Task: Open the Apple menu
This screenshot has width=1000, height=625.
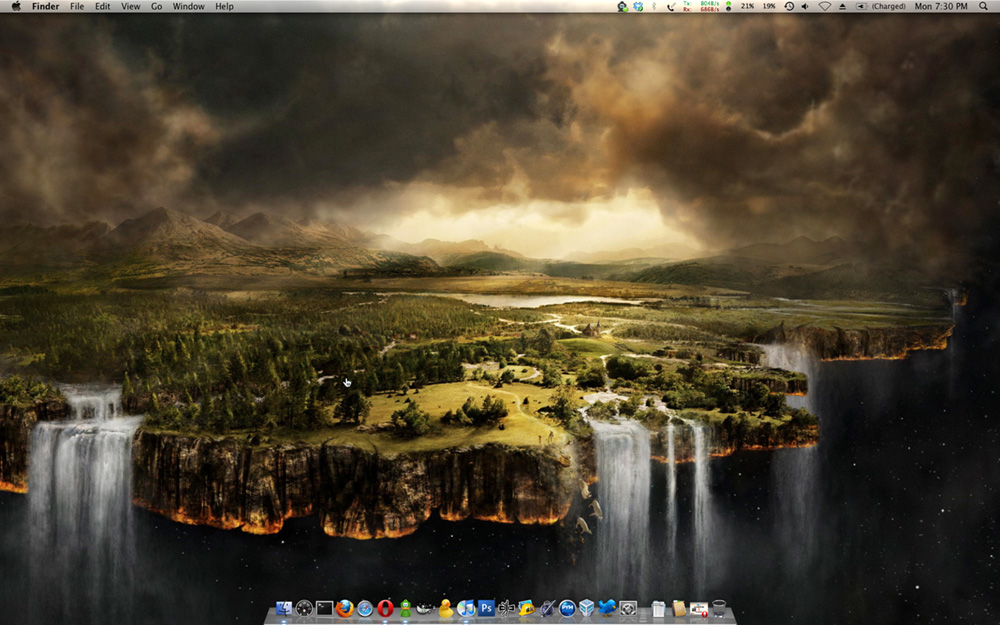Action: click(16, 6)
